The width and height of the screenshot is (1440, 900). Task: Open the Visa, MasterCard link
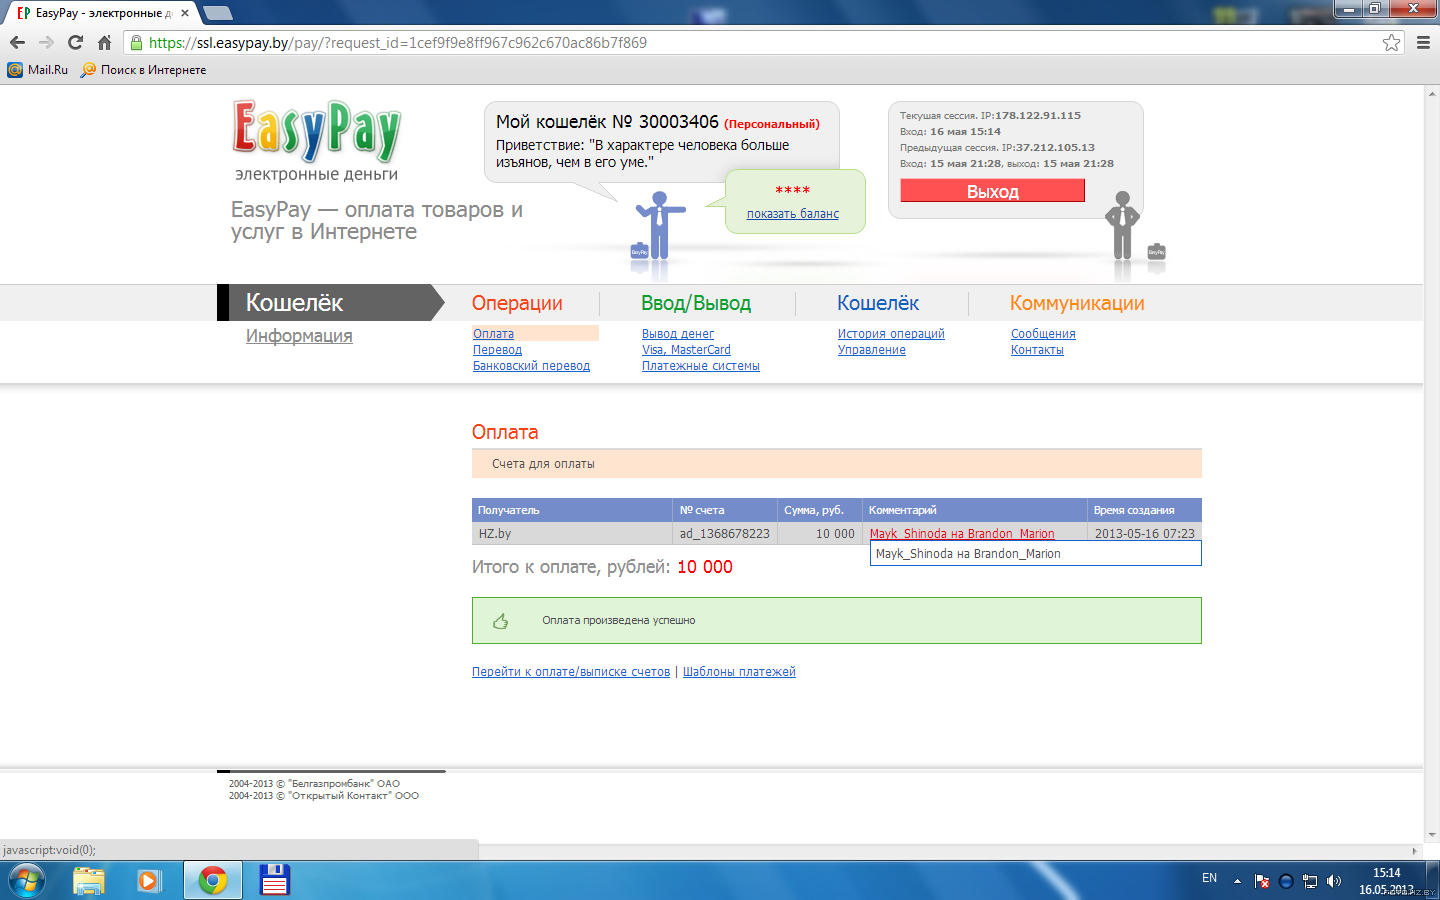pos(686,350)
